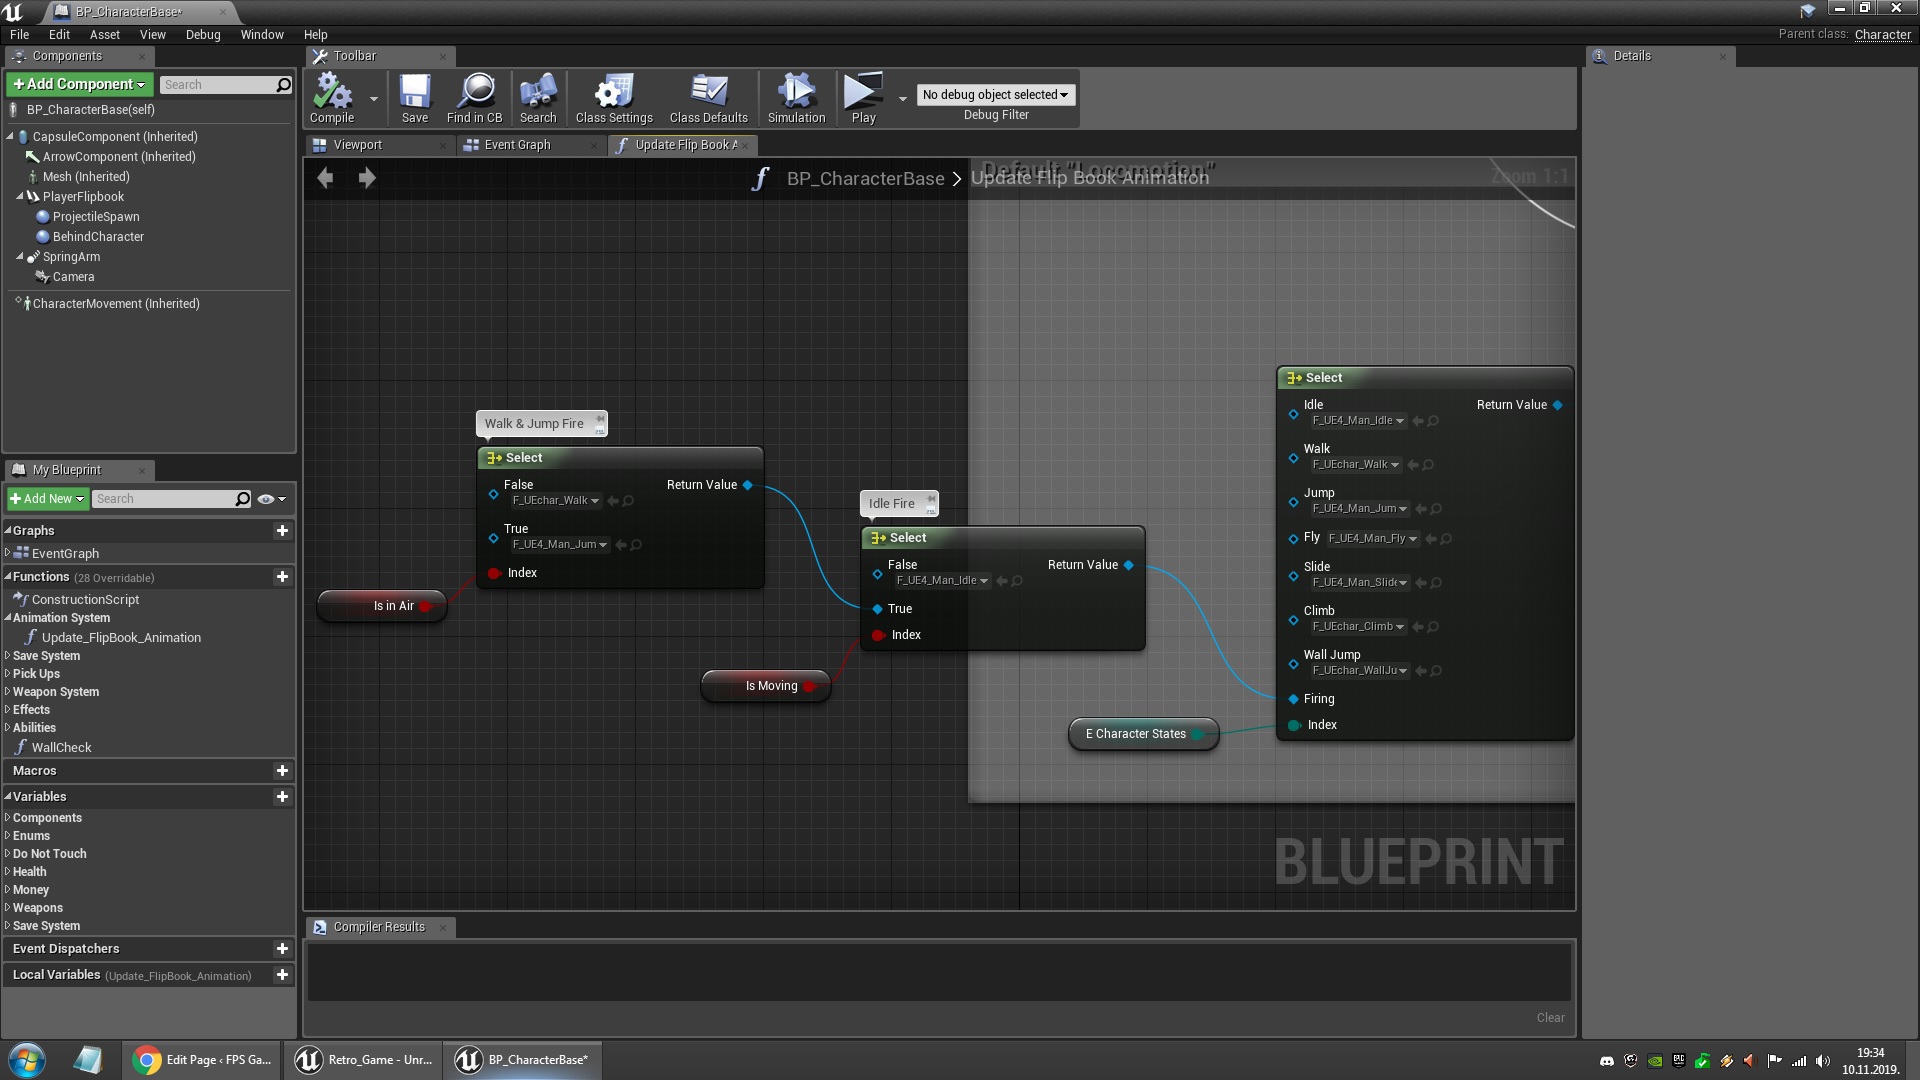Screen dimensions: 1920x1080
Task: Open Class Defaults from toolbar
Action: tap(708, 93)
